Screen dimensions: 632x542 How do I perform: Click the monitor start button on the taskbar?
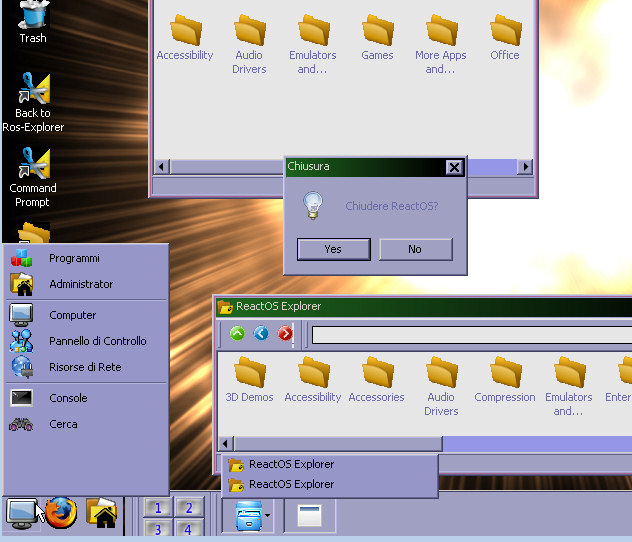coord(22,514)
